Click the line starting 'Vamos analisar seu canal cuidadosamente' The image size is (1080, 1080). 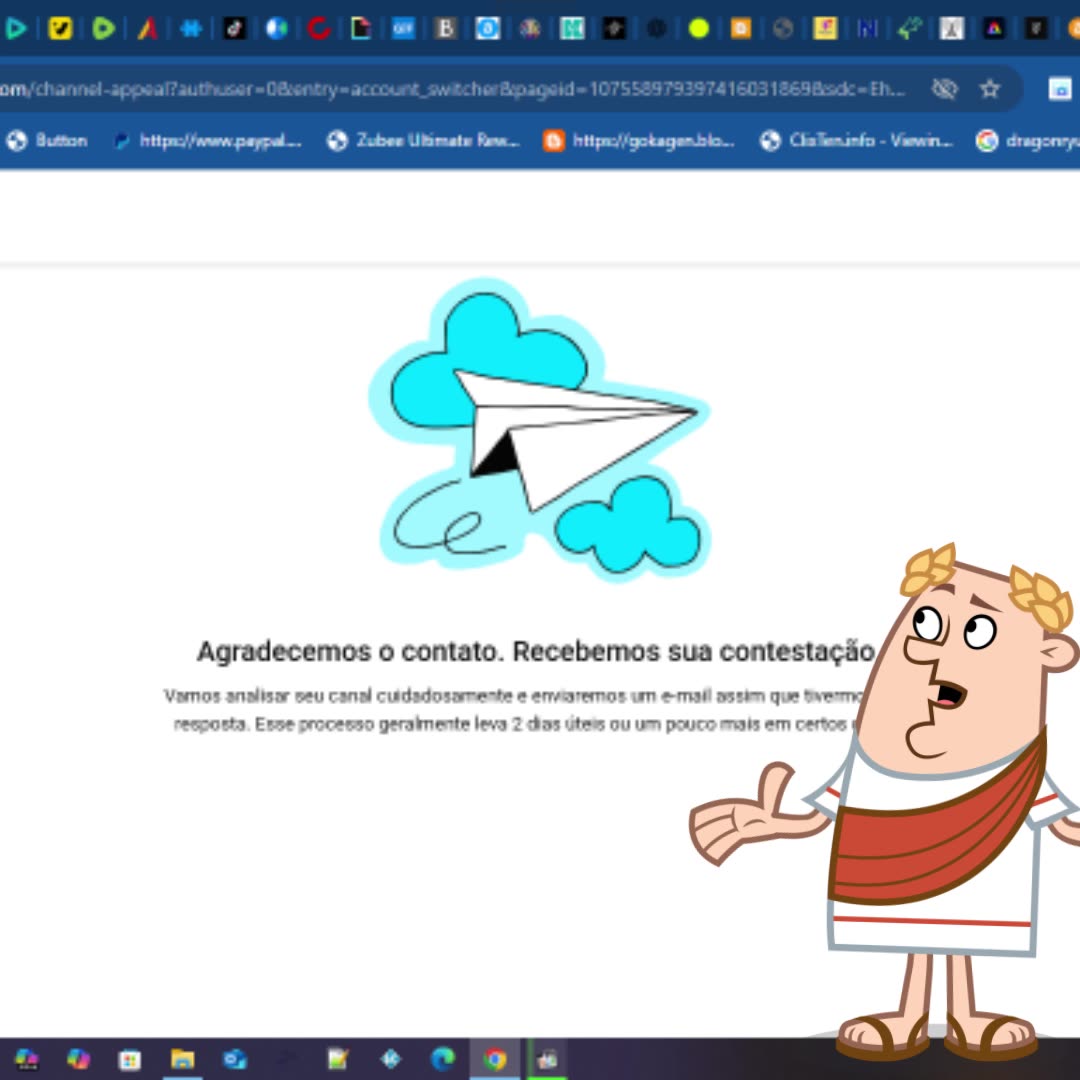tap(513, 696)
